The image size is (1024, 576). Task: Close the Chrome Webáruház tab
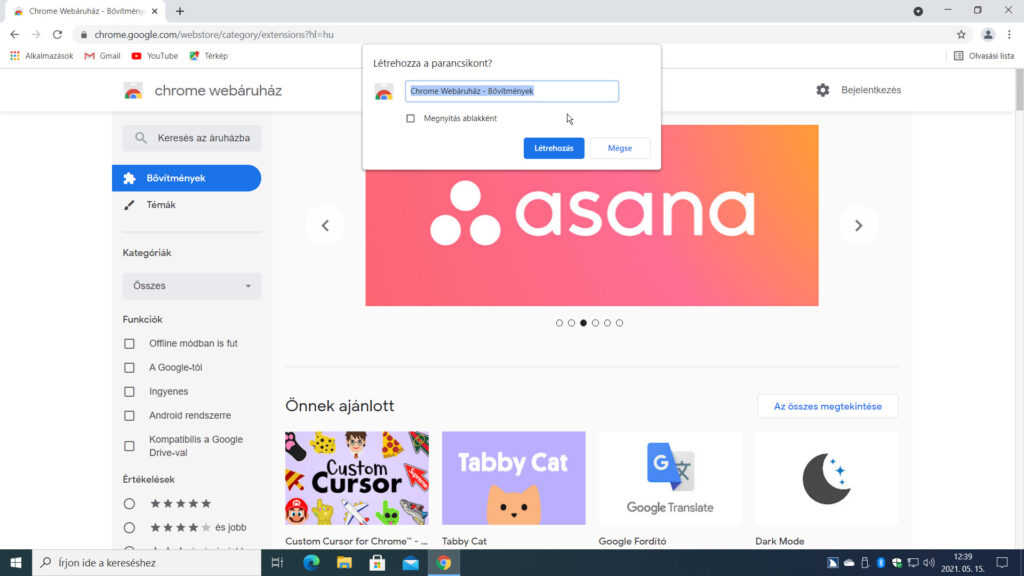pyautogui.click(x=155, y=11)
